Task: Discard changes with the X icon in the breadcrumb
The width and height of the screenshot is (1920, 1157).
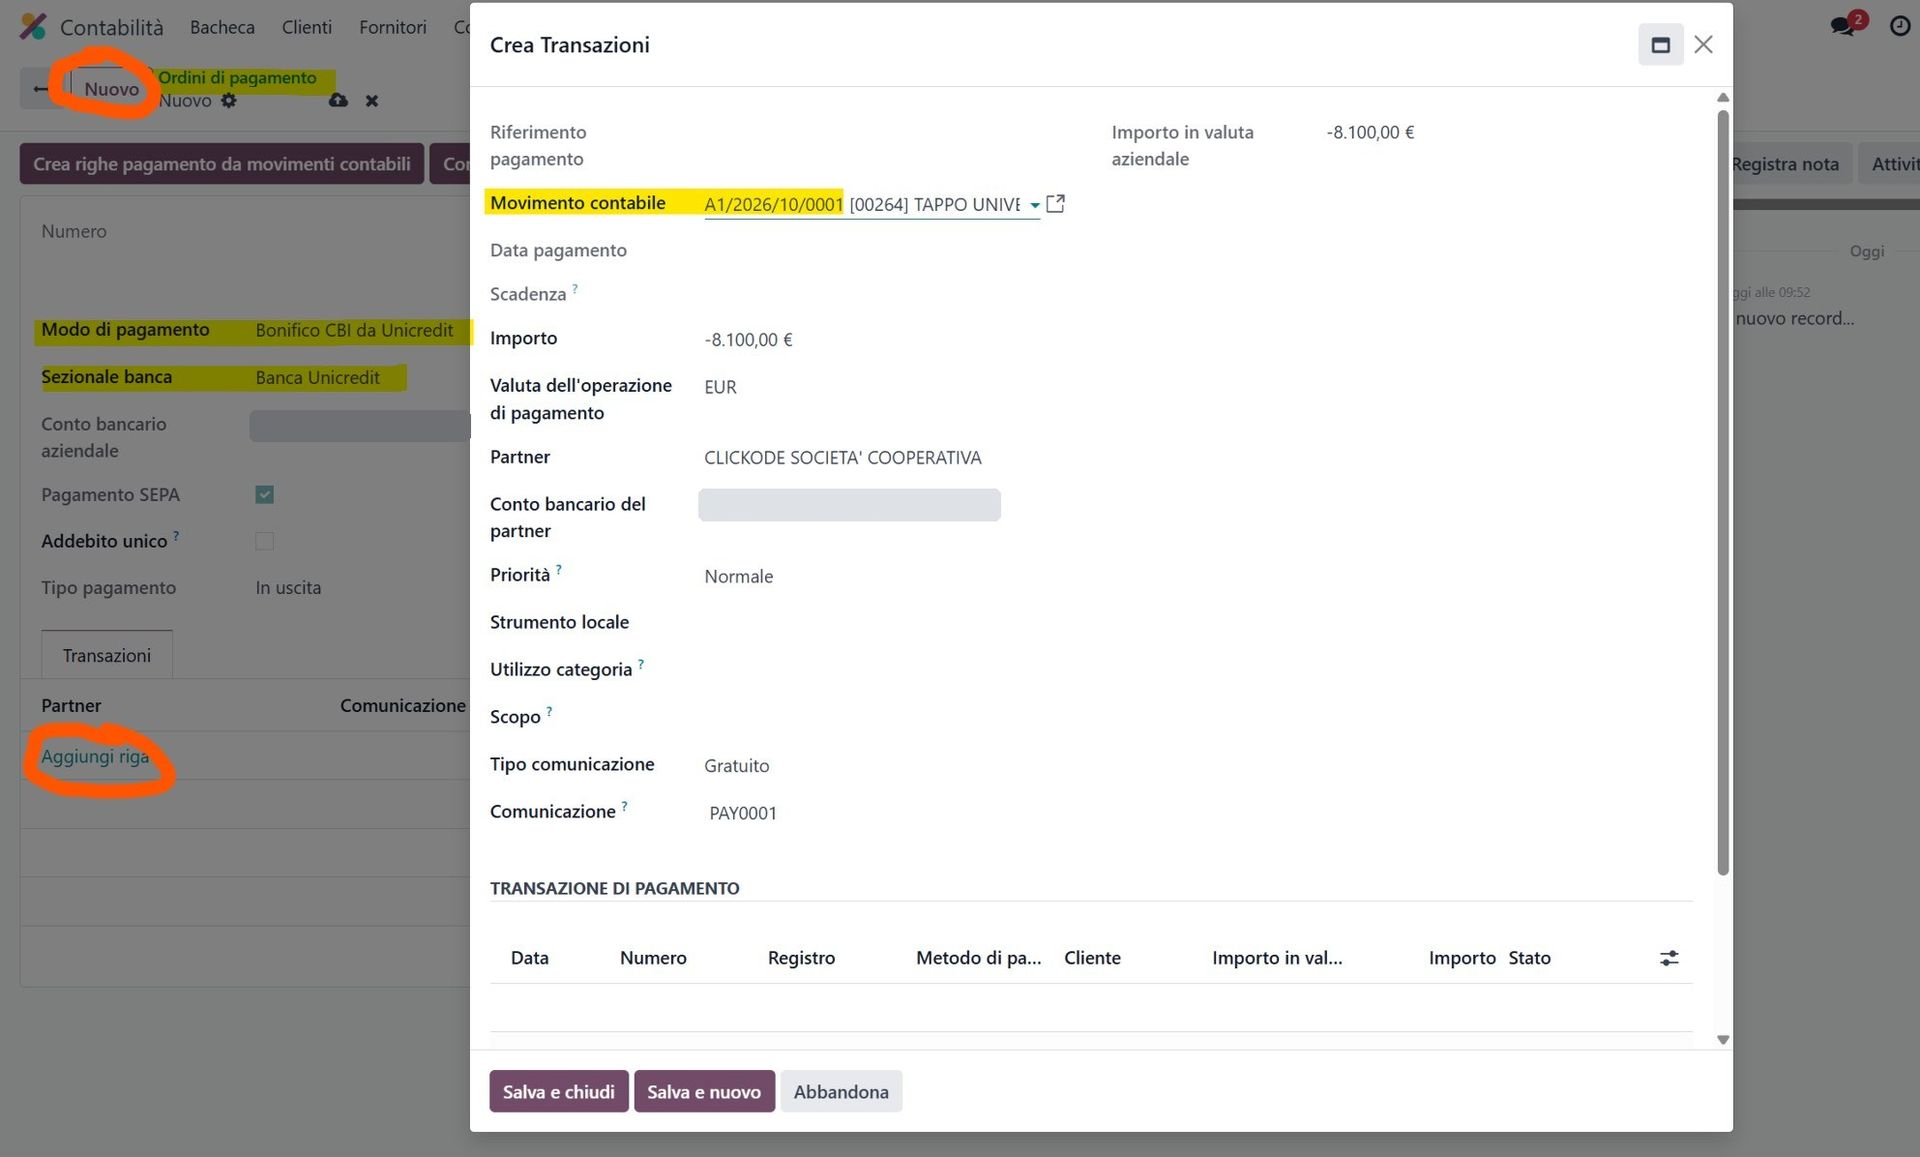Action: pos(372,101)
